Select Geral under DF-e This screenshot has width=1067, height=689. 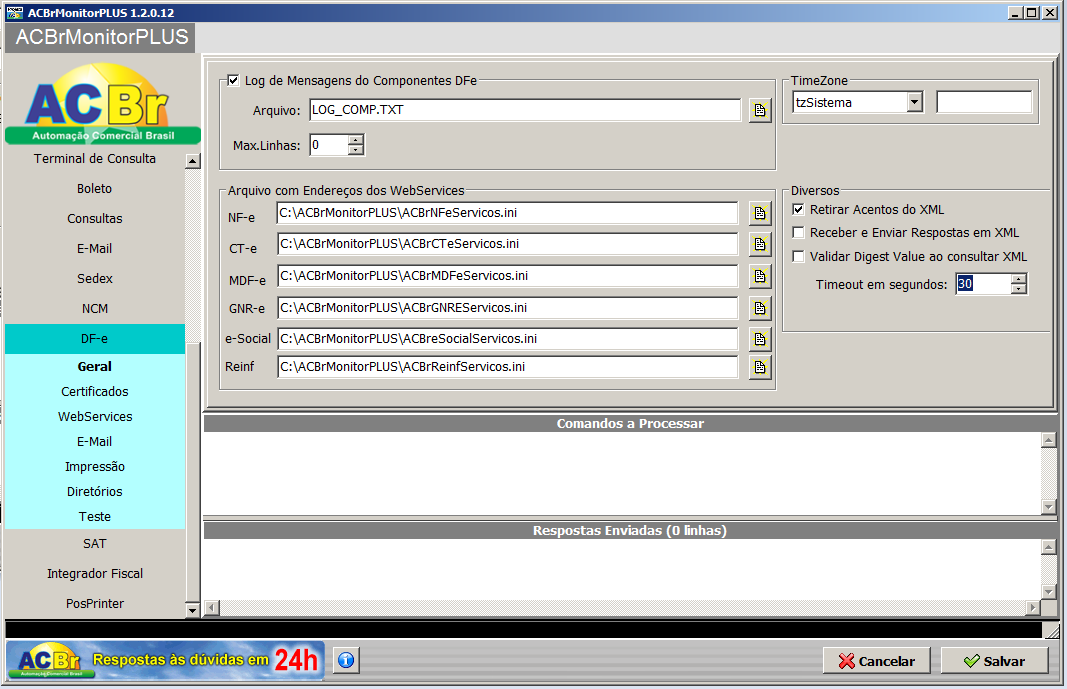click(x=95, y=367)
